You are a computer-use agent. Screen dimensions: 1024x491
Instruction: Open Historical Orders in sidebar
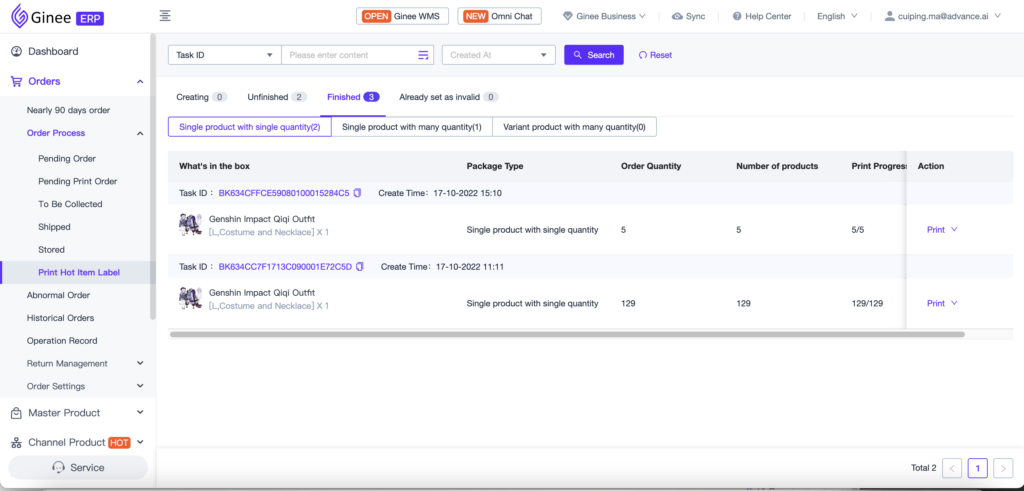(61, 318)
